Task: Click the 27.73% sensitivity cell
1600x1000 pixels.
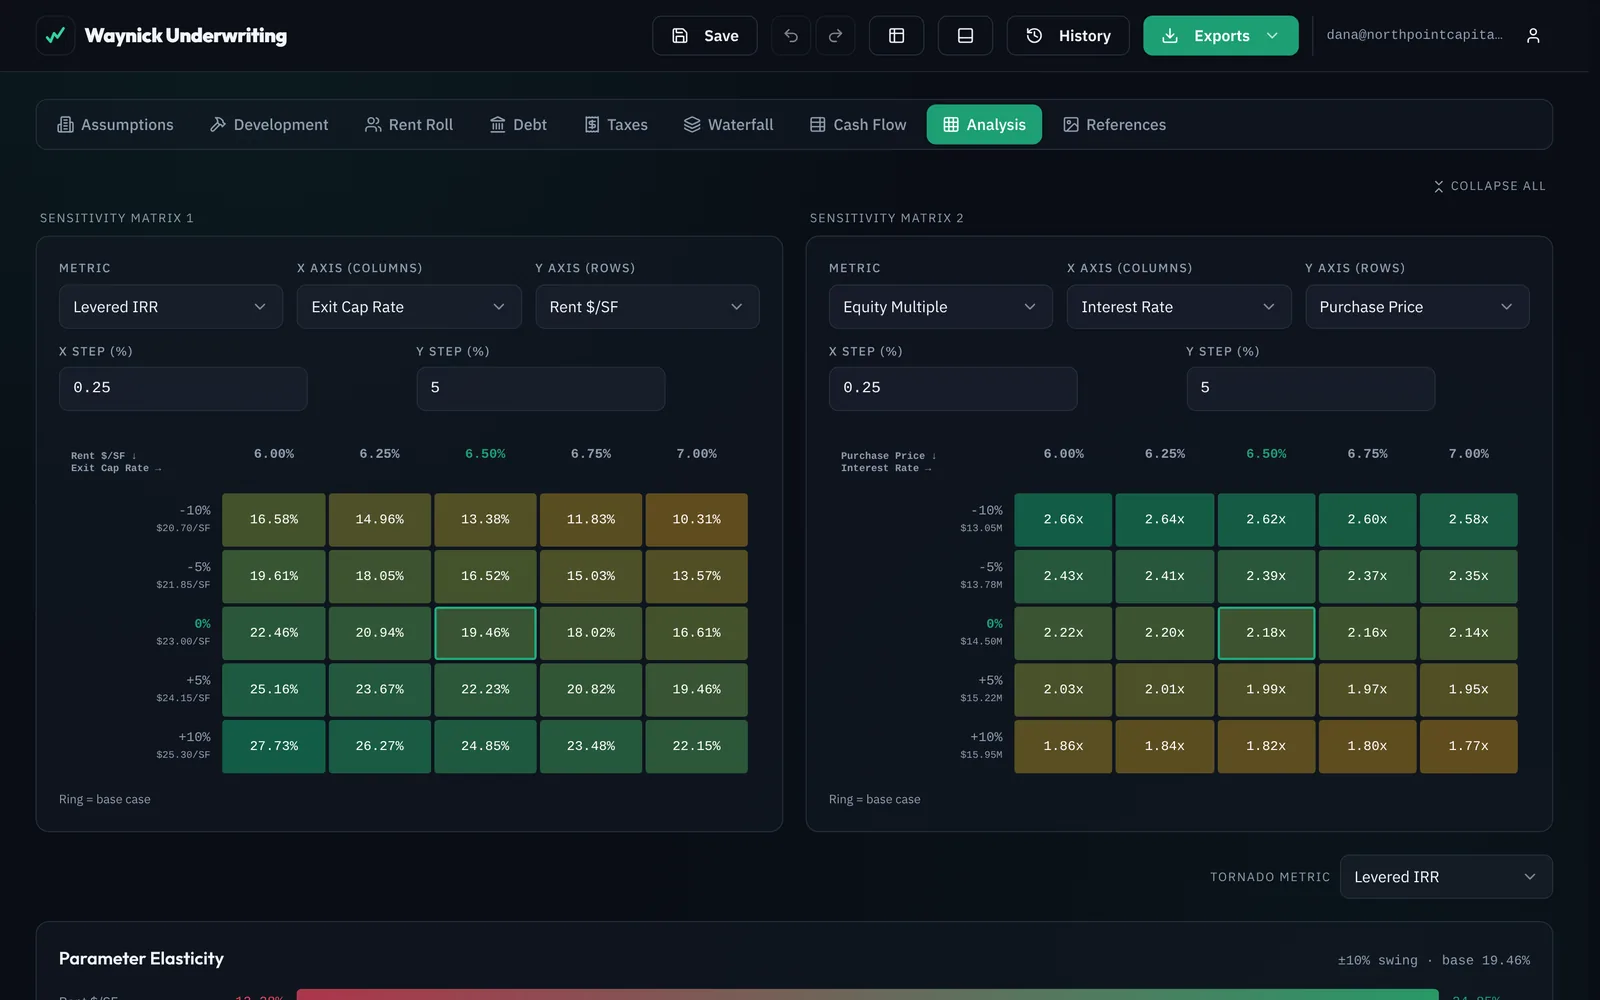Action: pos(274,747)
